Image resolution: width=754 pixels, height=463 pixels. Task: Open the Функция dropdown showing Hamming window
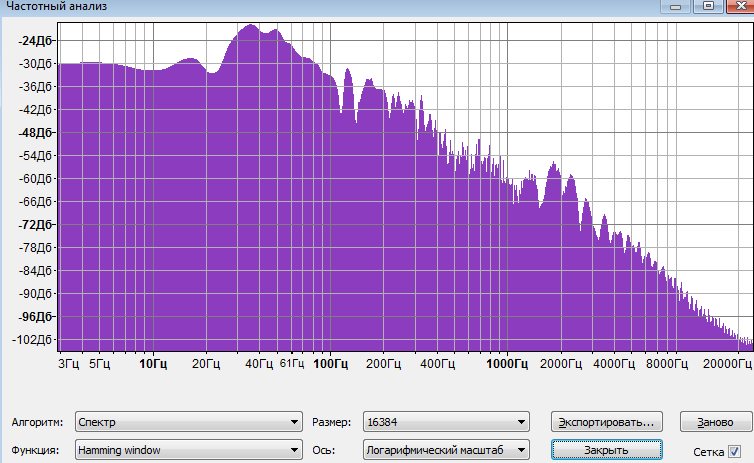188,450
